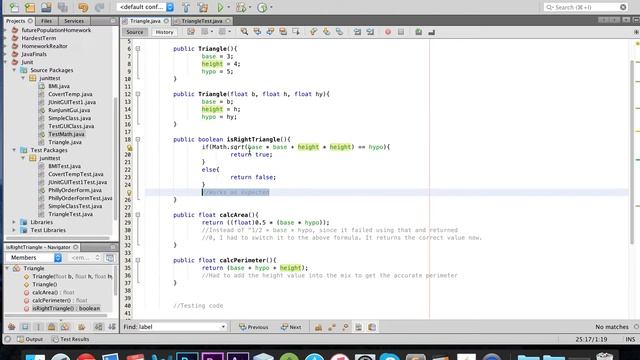Click the Navigator horizontal scrollbar

[x=56, y=316]
